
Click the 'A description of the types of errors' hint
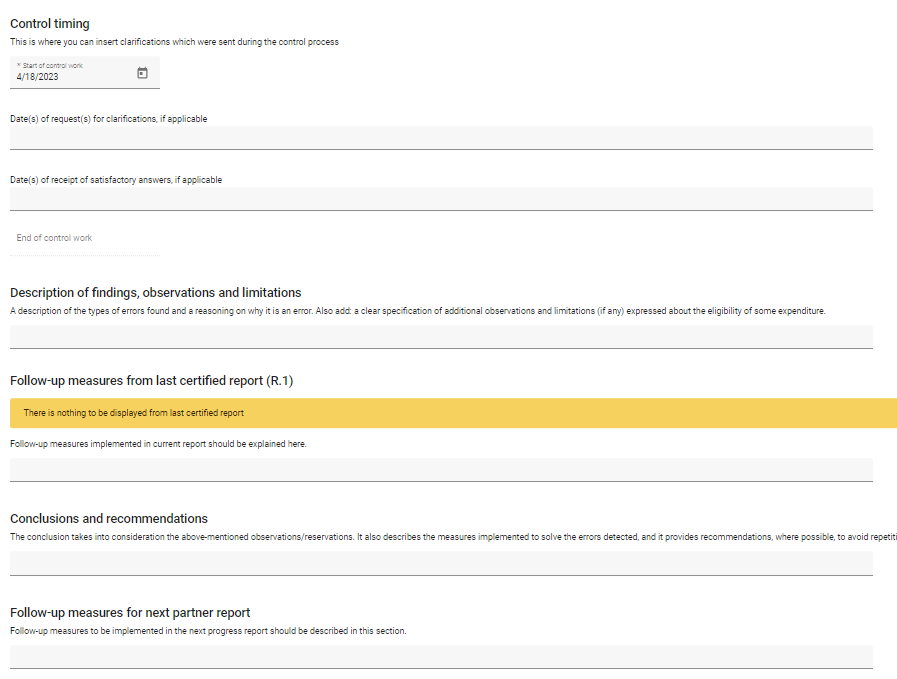click(x=417, y=311)
